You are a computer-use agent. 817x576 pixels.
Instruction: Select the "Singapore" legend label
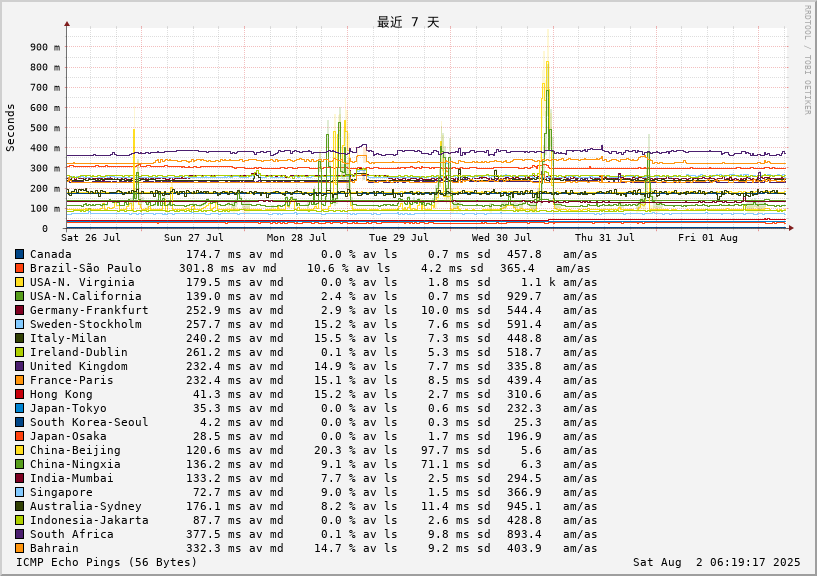click(x=61, y=493)
